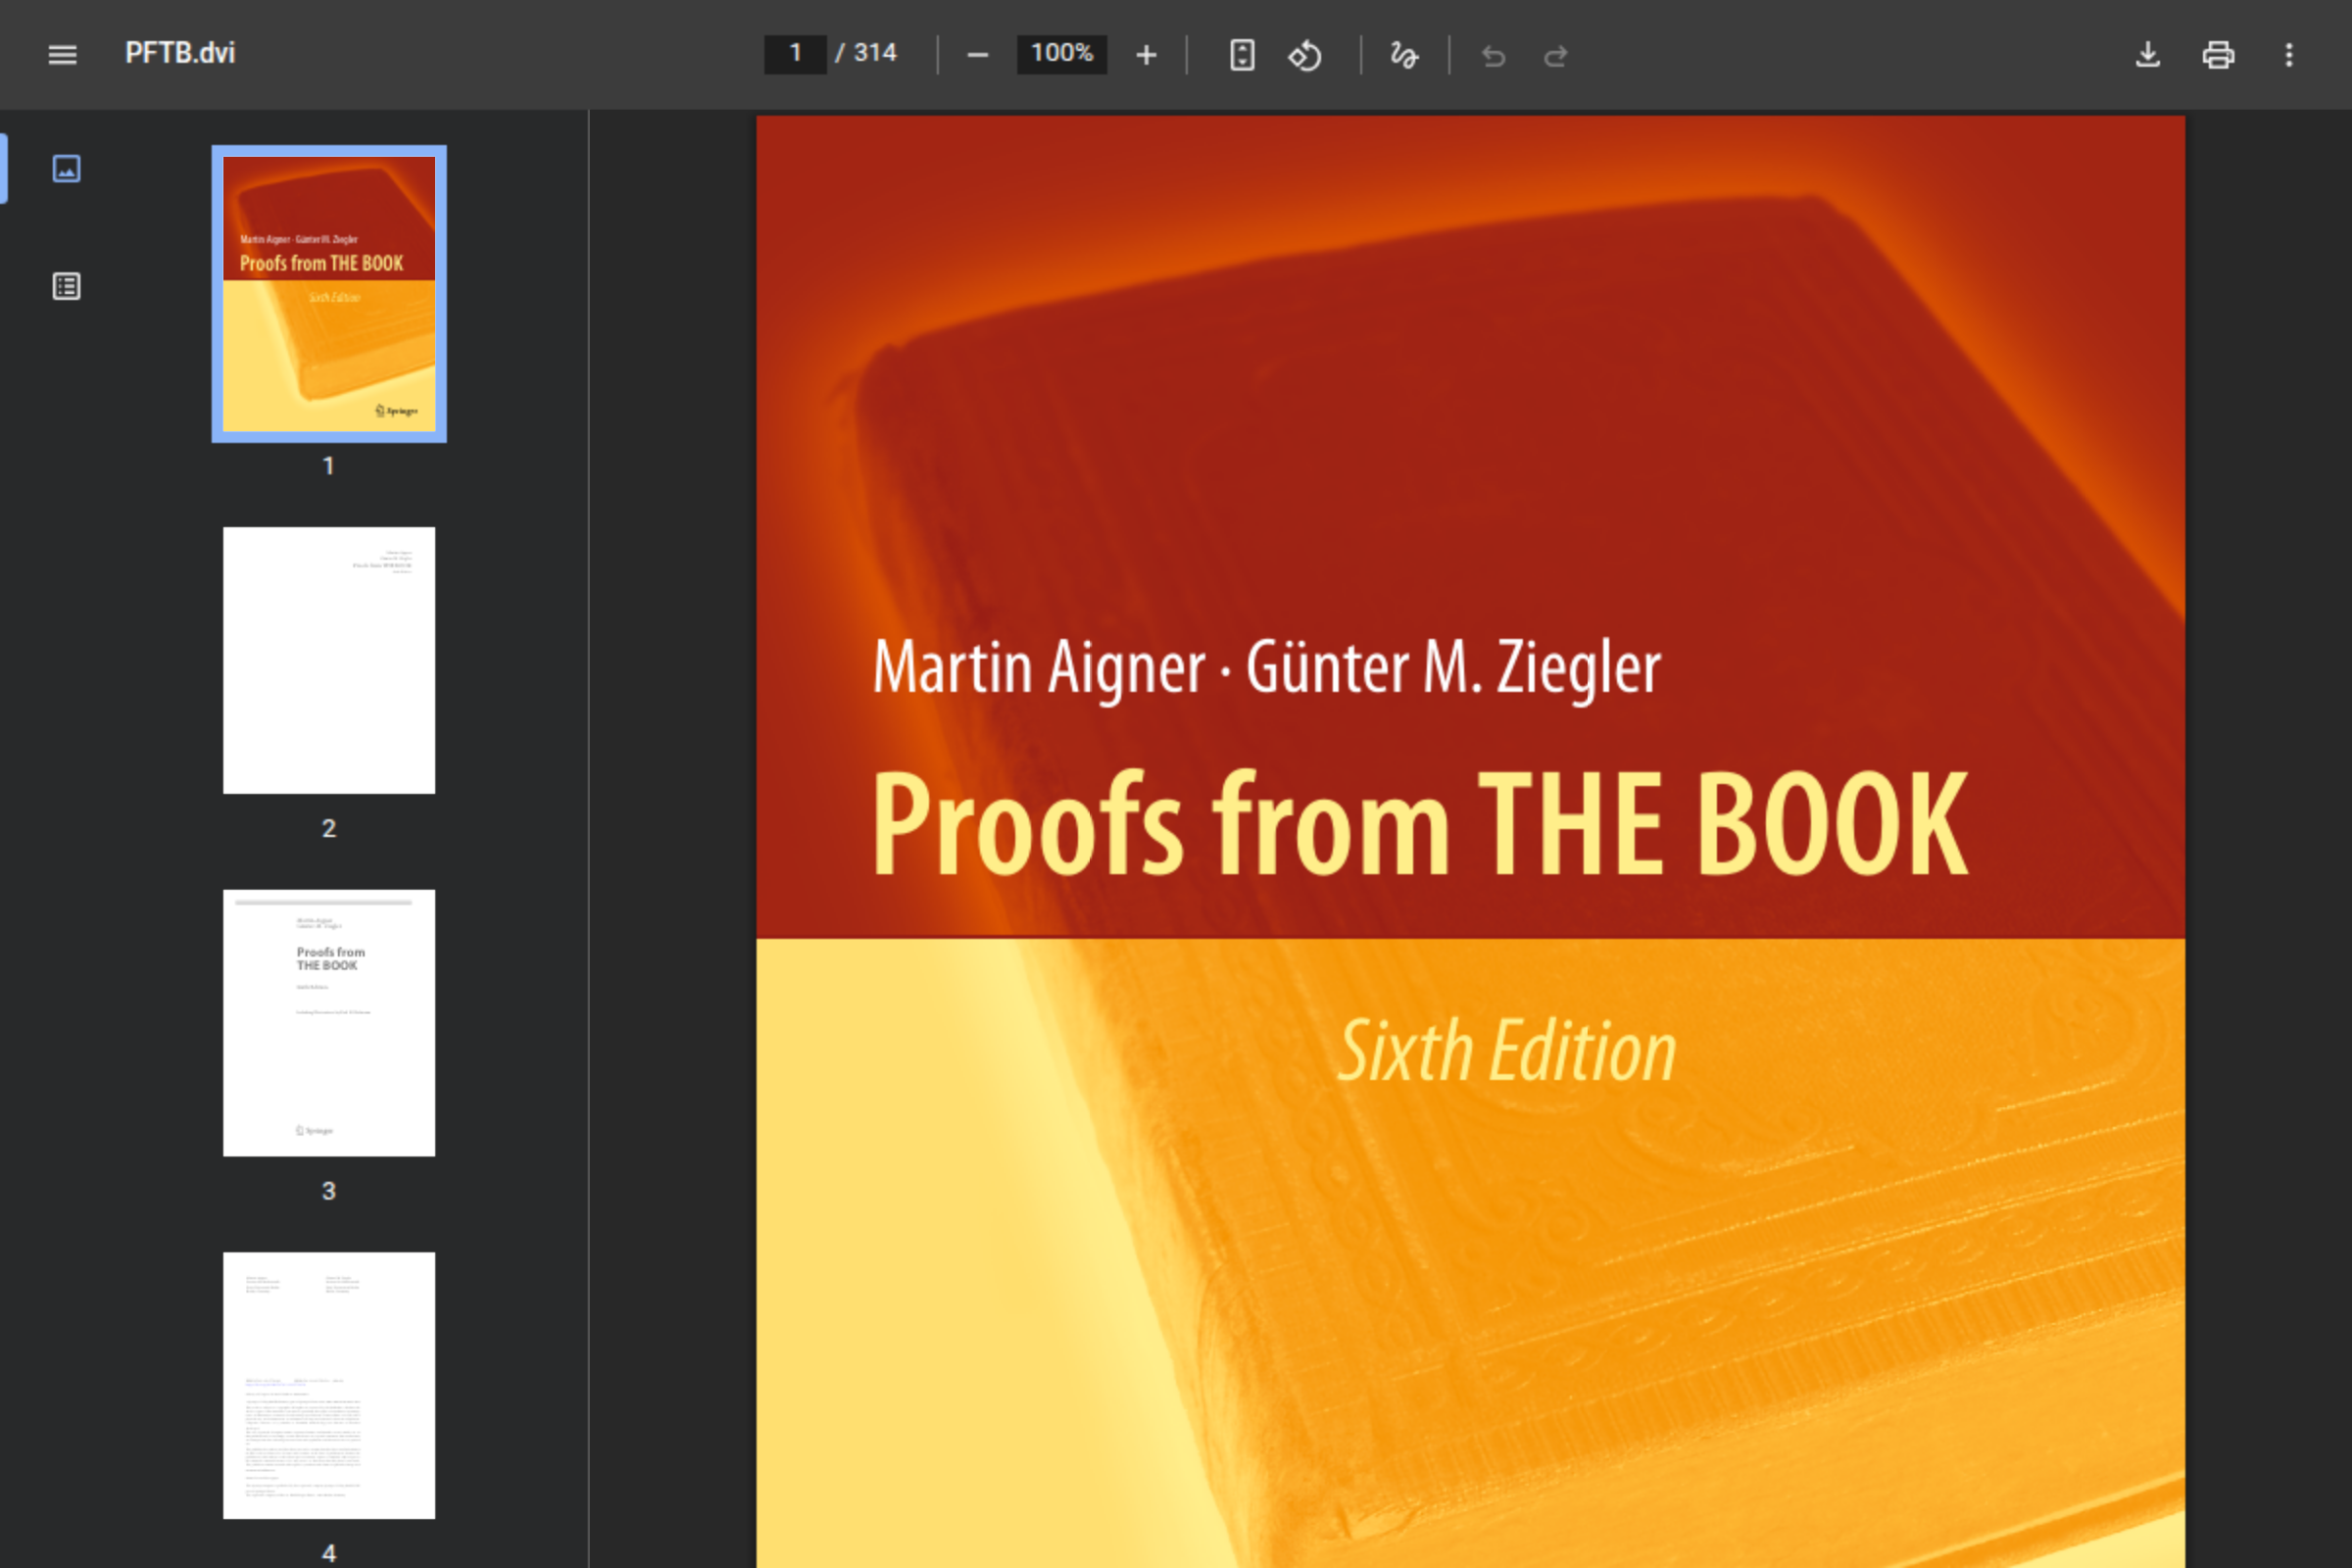Toggle the sidebar with the hamburger menu icon
2352x1568 pixels.
pos(62,54)
